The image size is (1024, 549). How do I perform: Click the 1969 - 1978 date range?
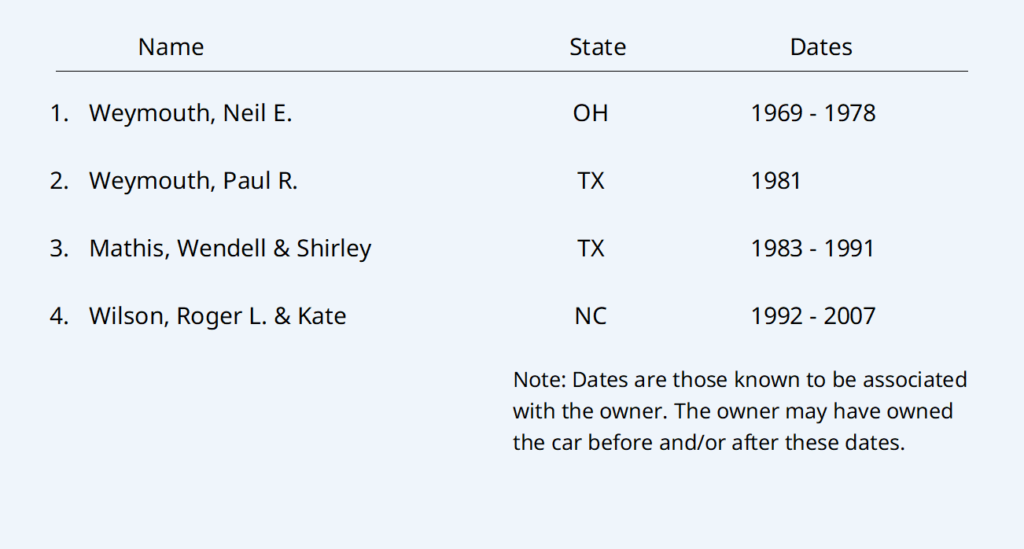pos(813,113)
